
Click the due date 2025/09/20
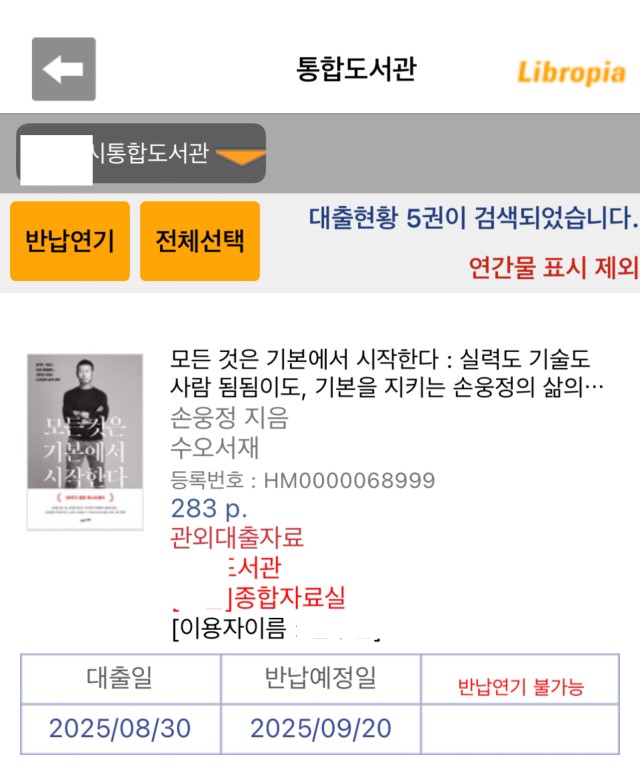pos(321,728)
